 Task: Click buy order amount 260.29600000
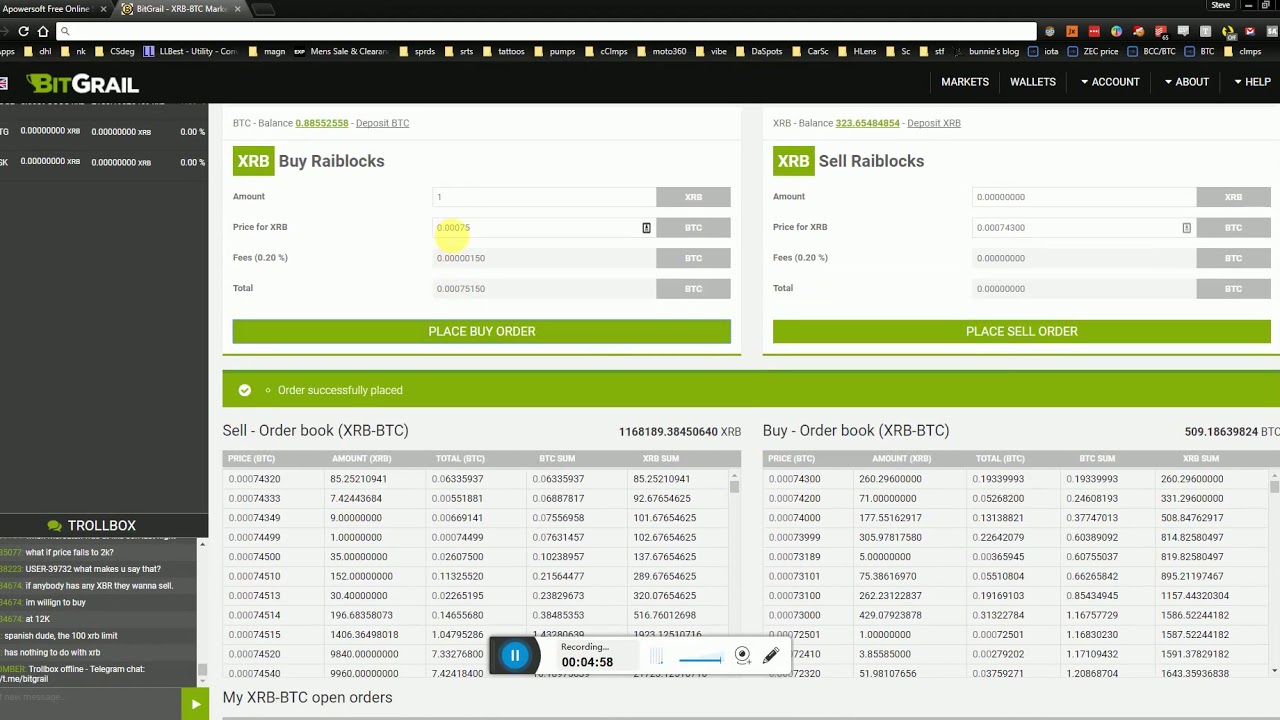pyautogui.click(x=890, y=479)
